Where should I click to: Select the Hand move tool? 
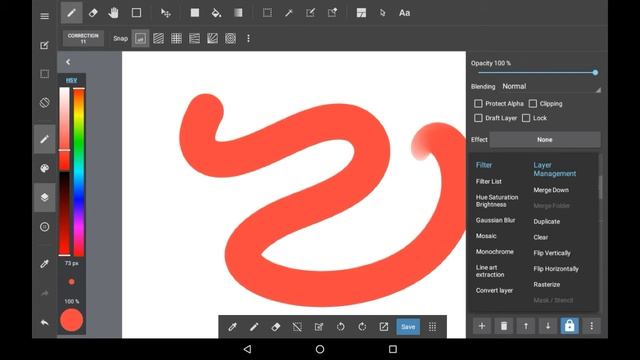pos(113,13)
